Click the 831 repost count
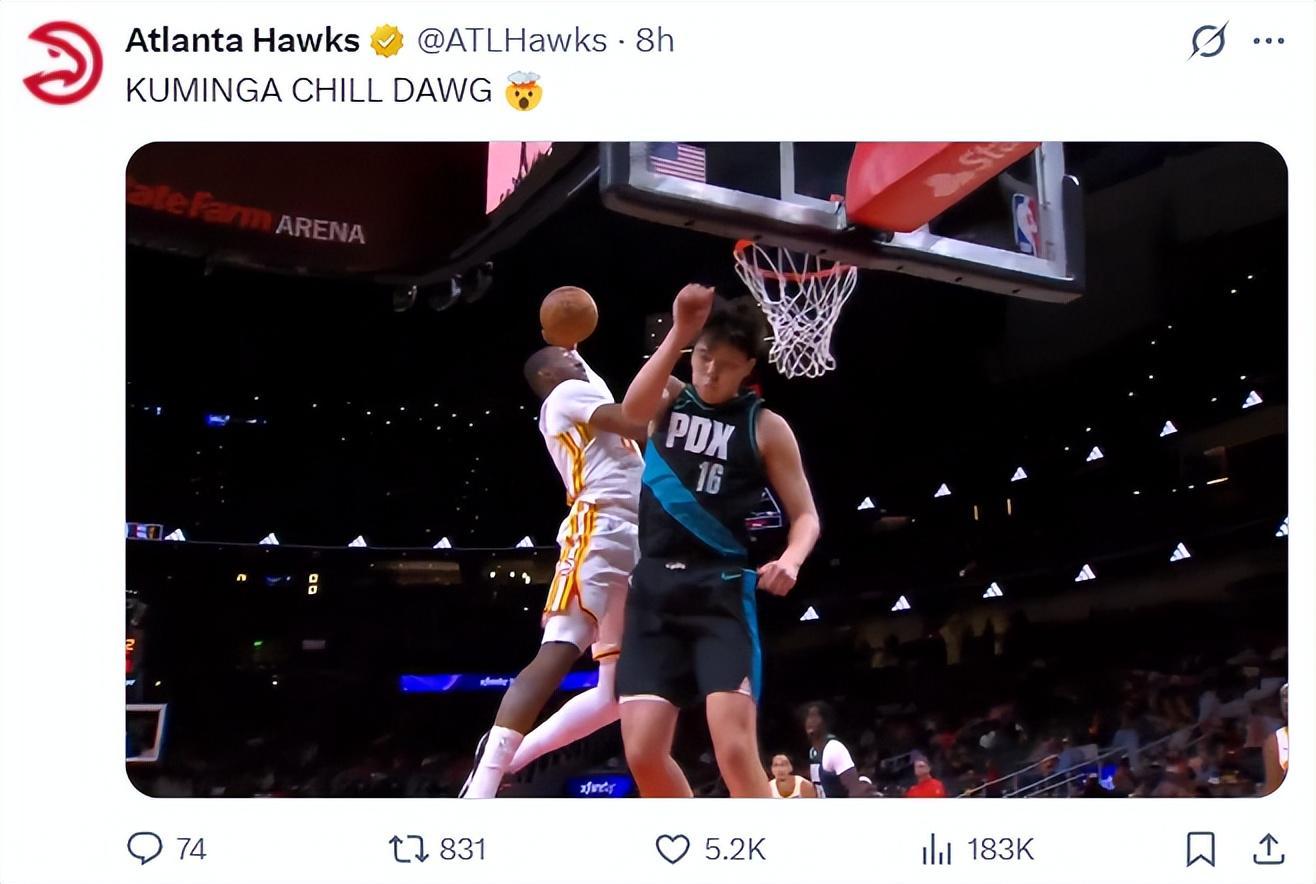 462,850
